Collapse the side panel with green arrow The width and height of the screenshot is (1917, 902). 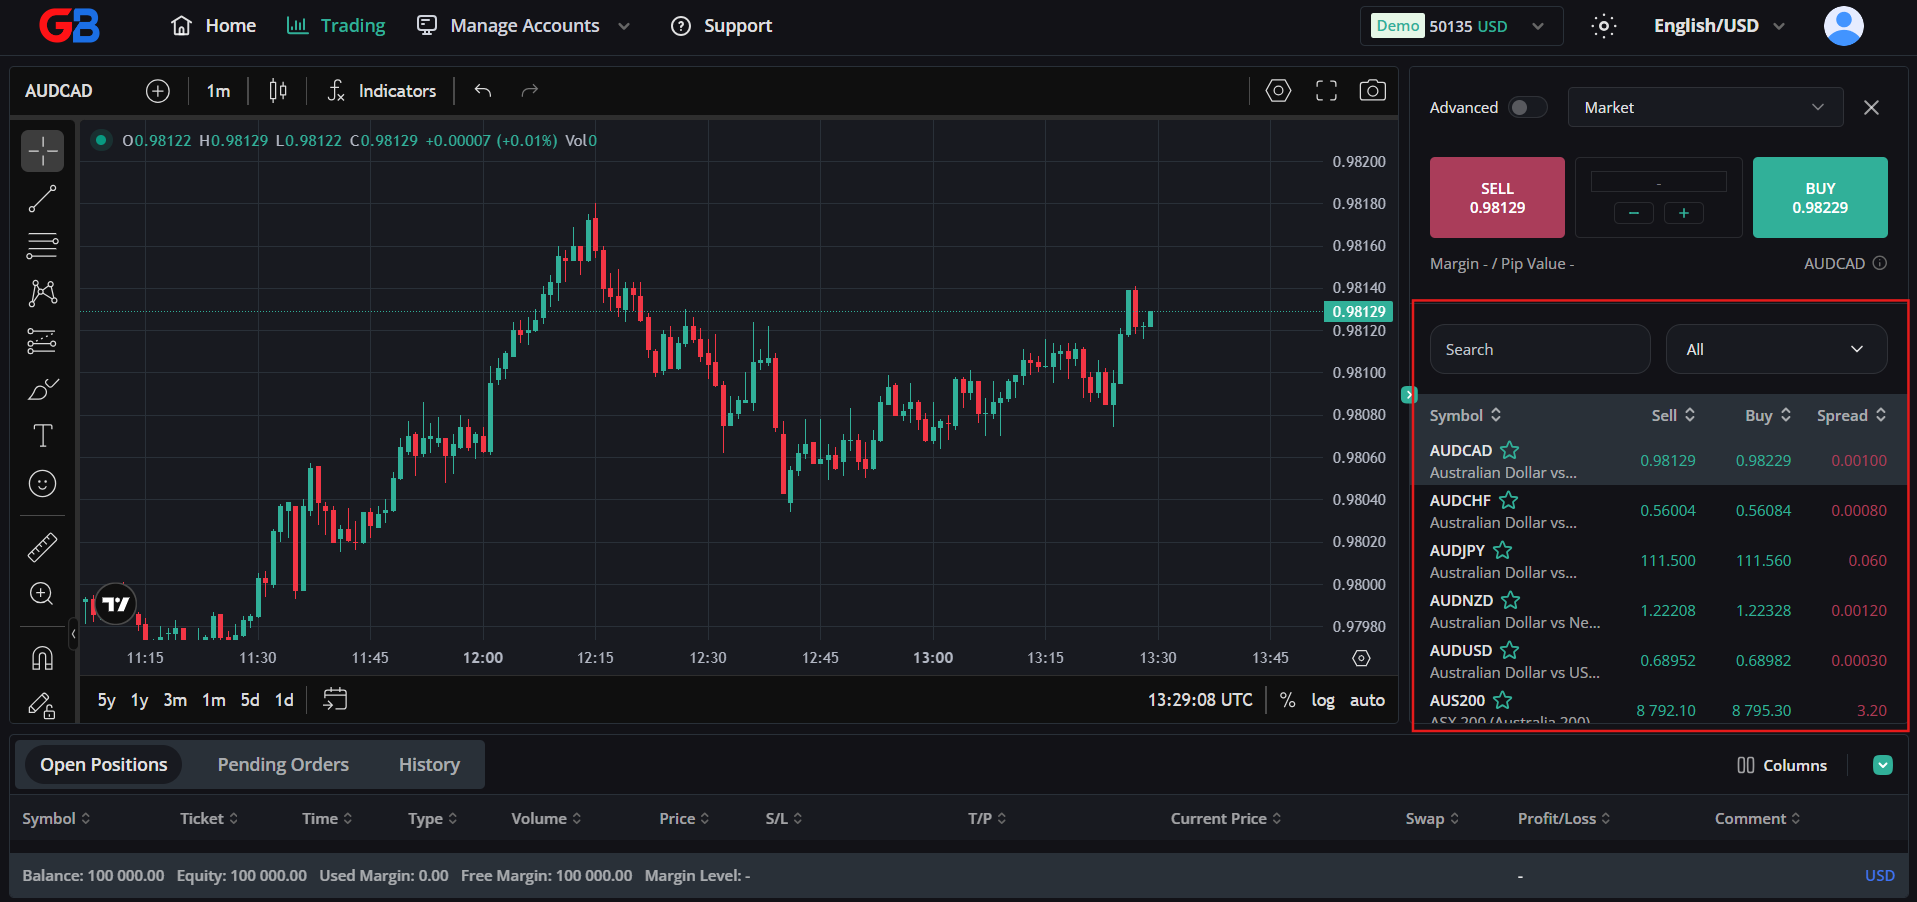[x=1409, y=395]
